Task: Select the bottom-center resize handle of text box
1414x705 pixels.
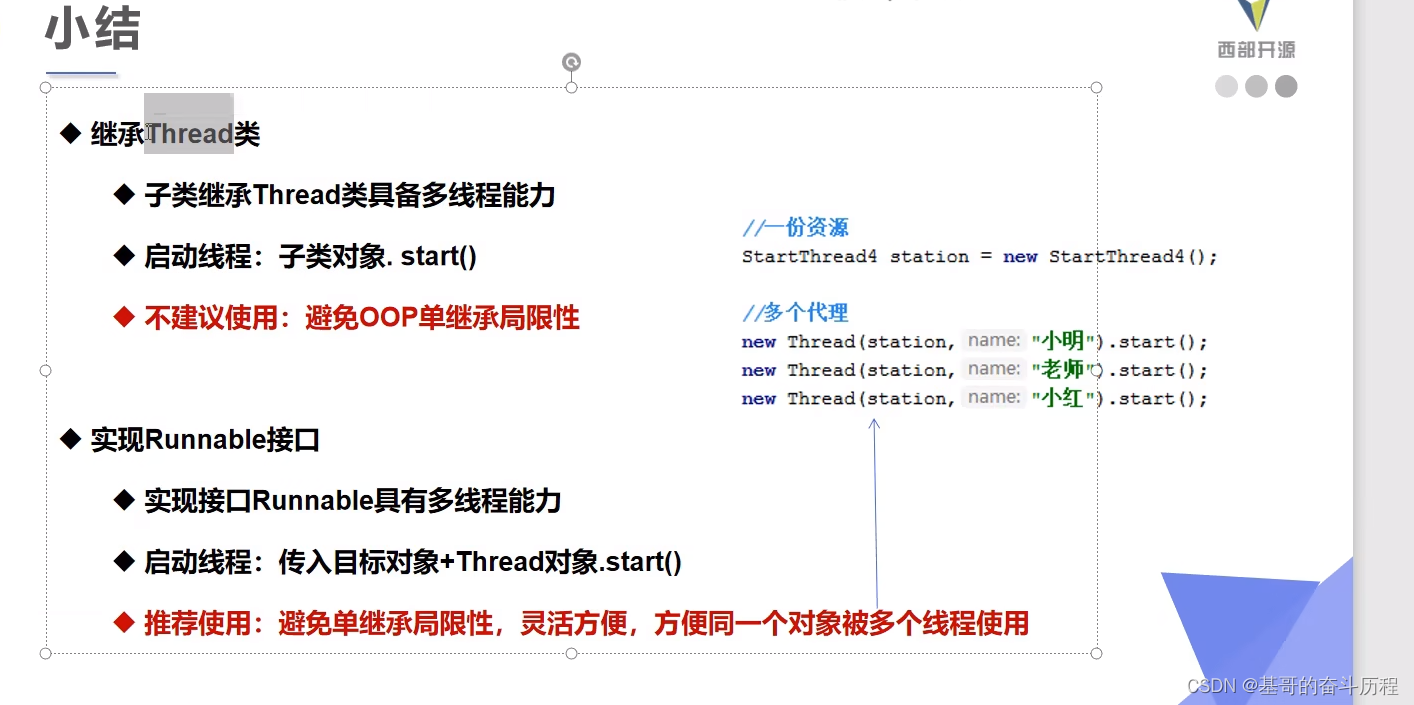Action: pos(571,653)
